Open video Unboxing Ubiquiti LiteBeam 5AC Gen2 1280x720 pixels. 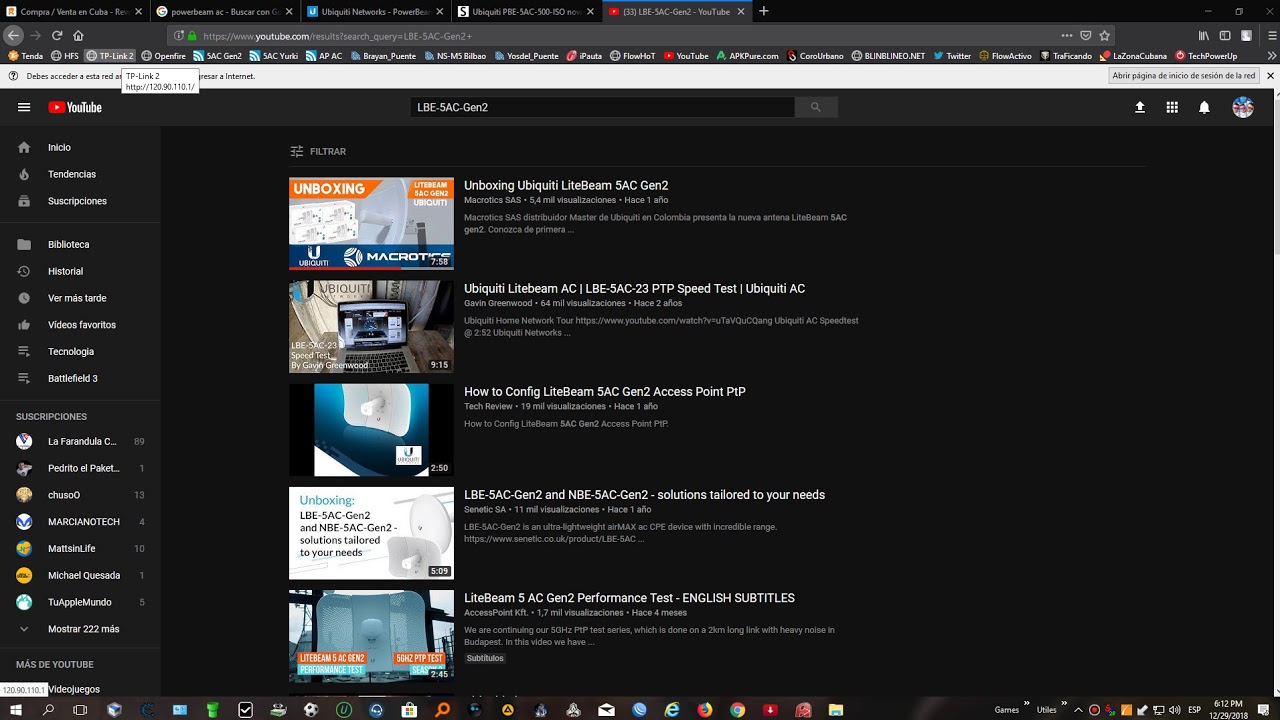[x=566, y=186]
